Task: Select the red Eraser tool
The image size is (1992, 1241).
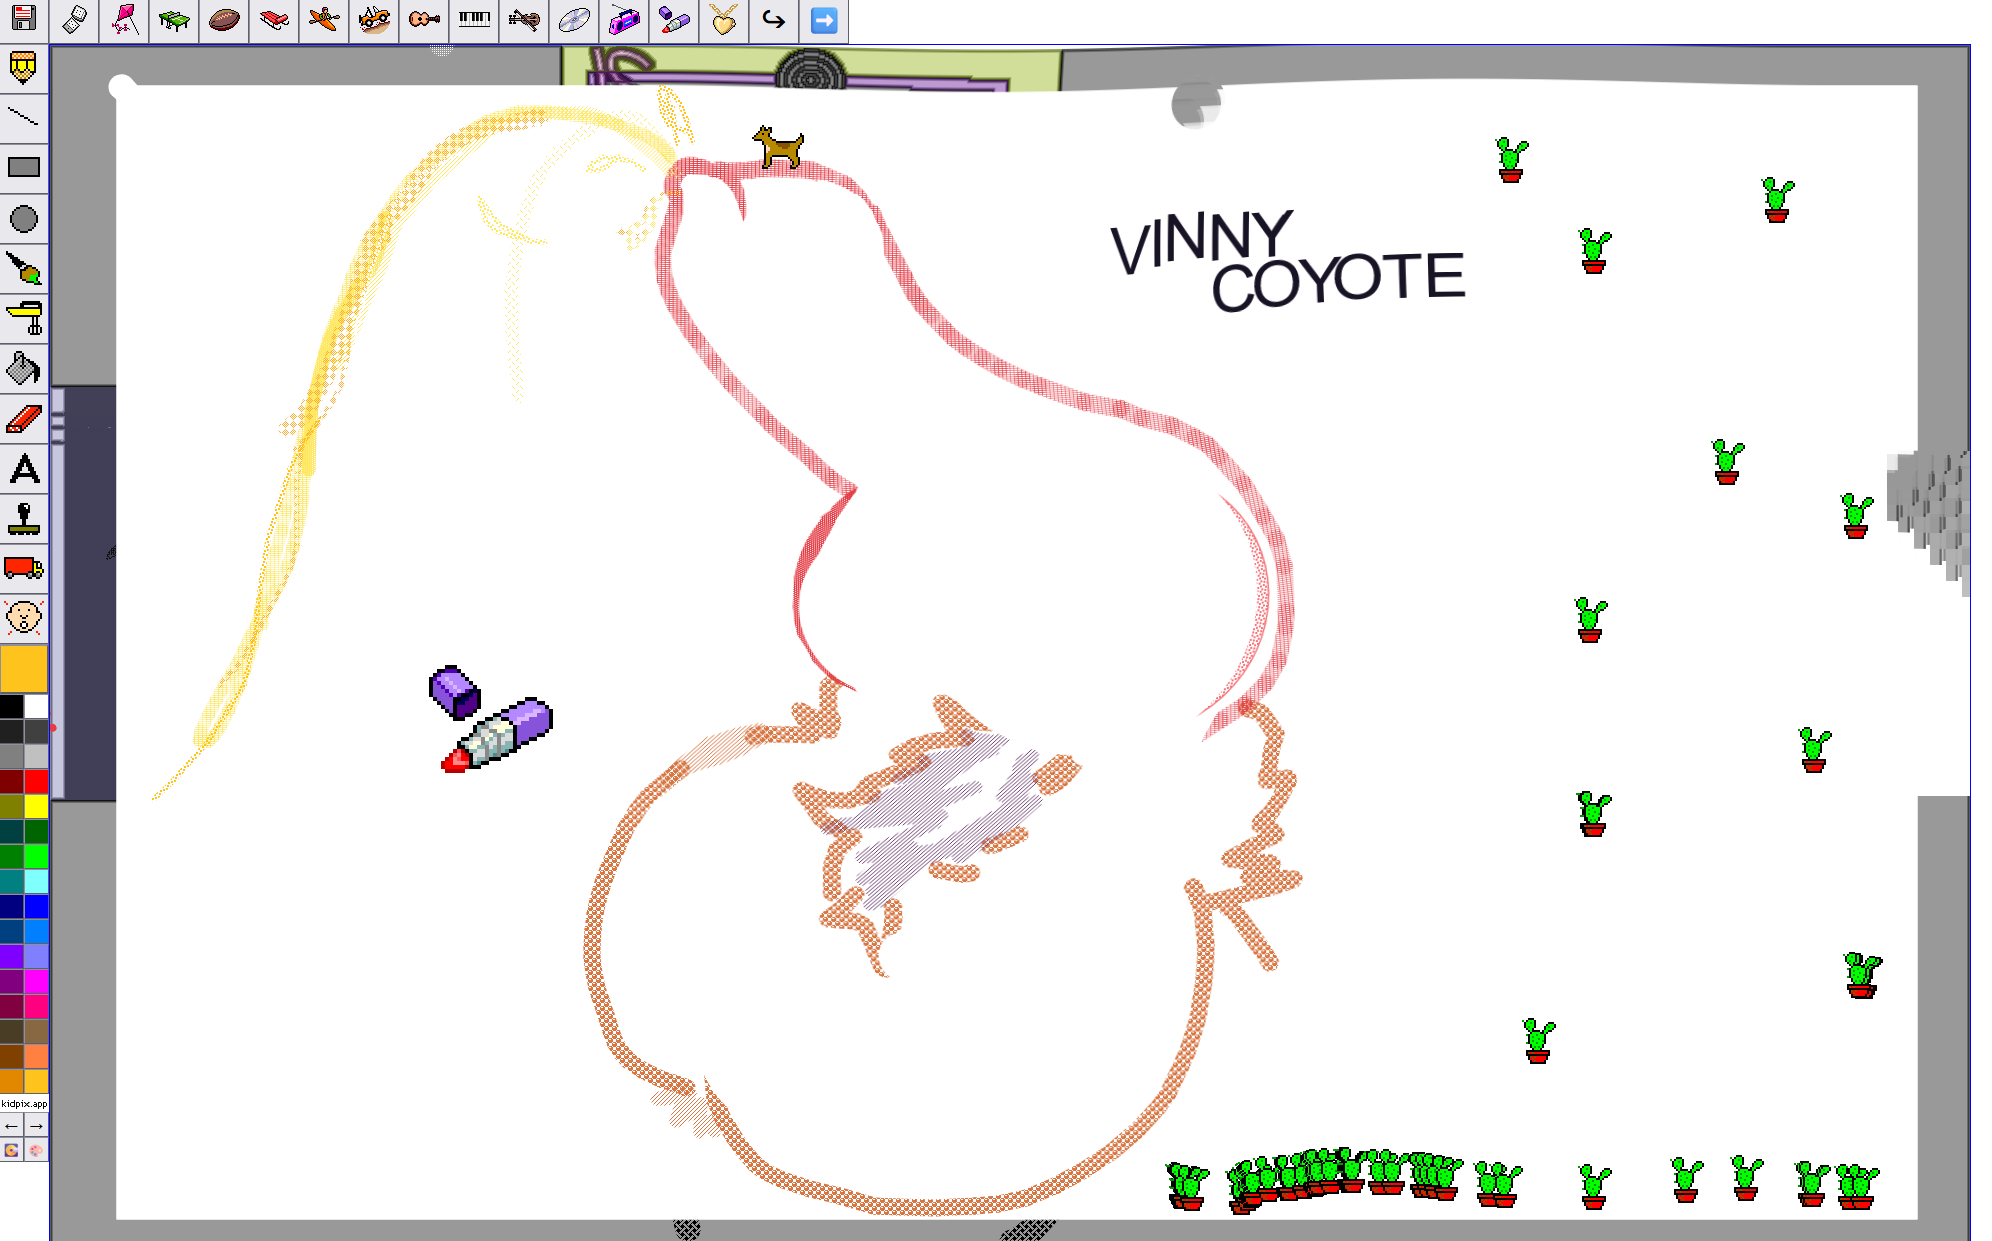Action: [23, 419]
